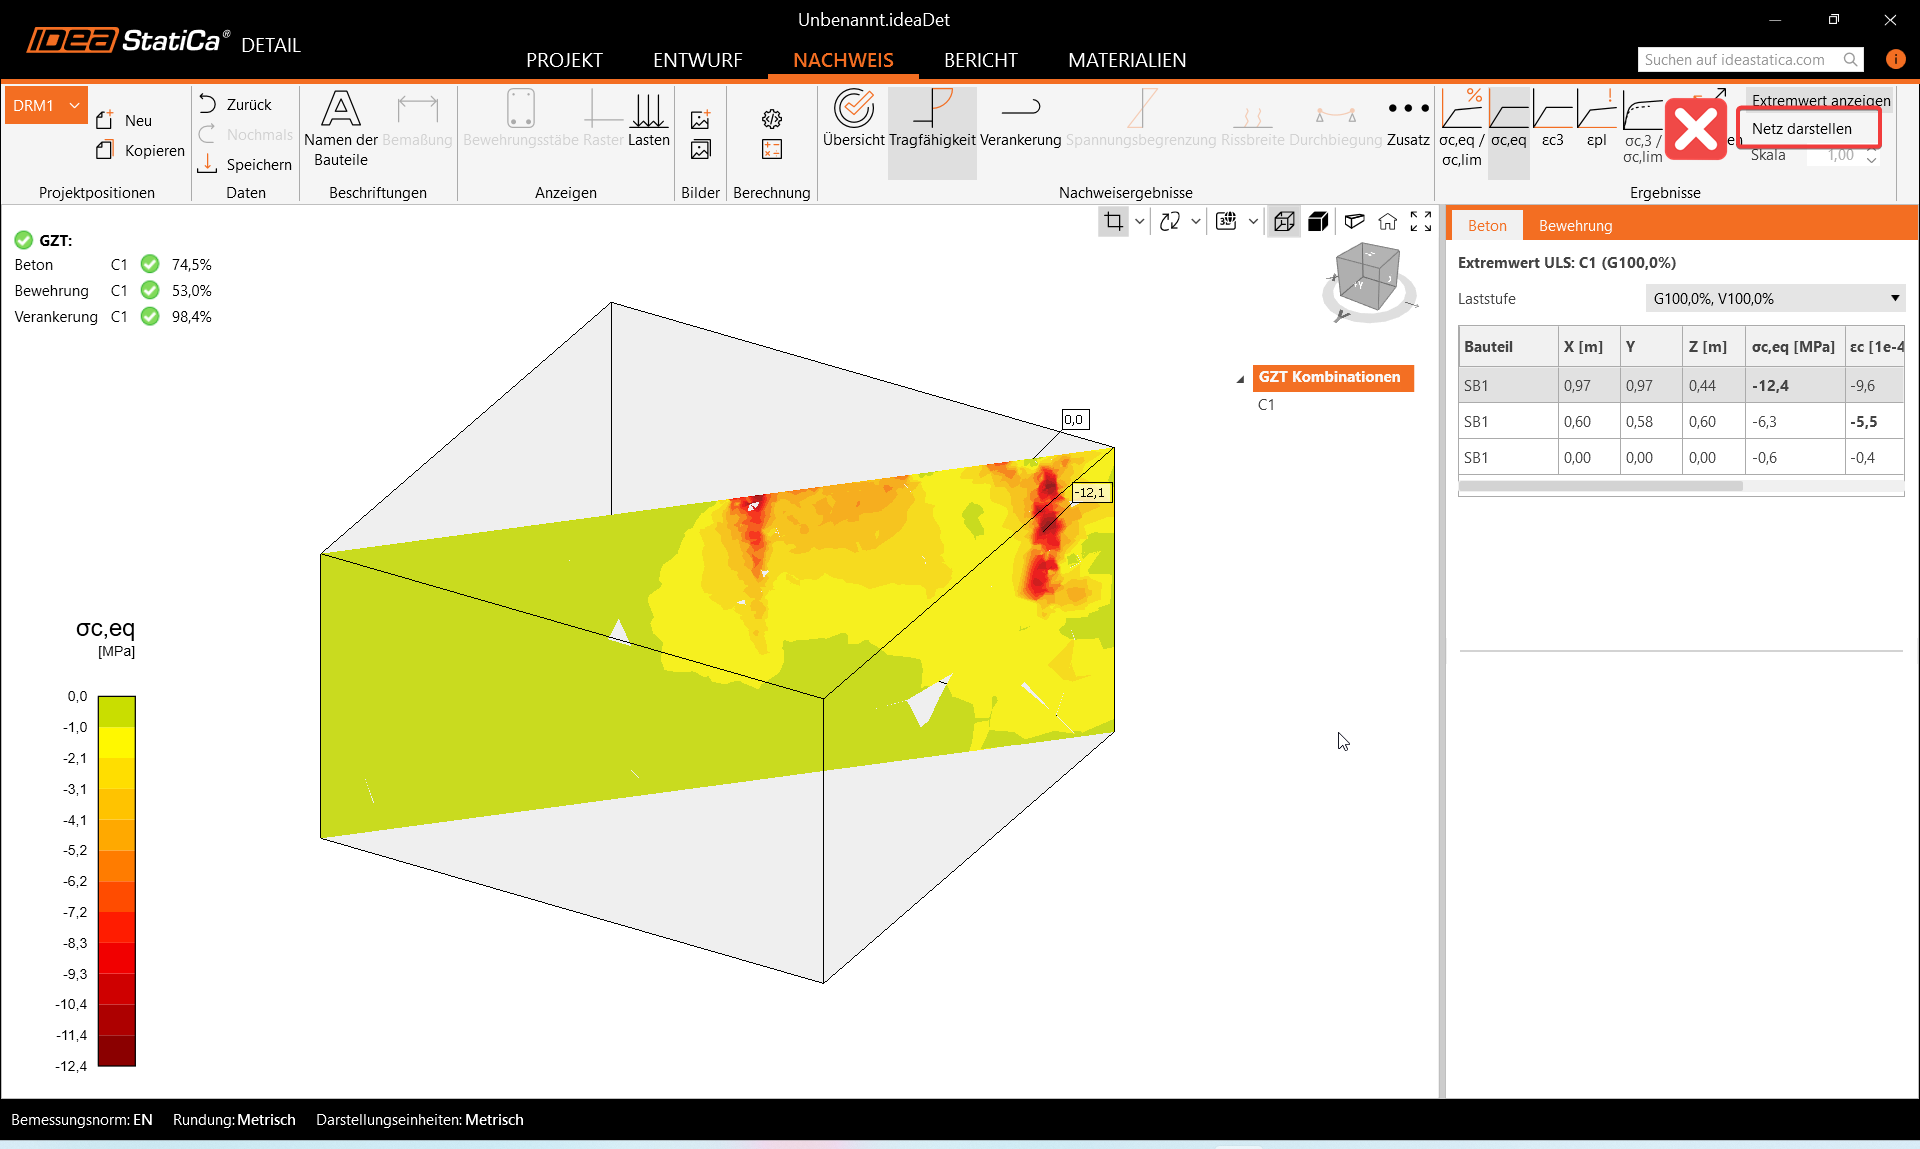Click the horizontal scrollbar under results table

[1600, 486]
